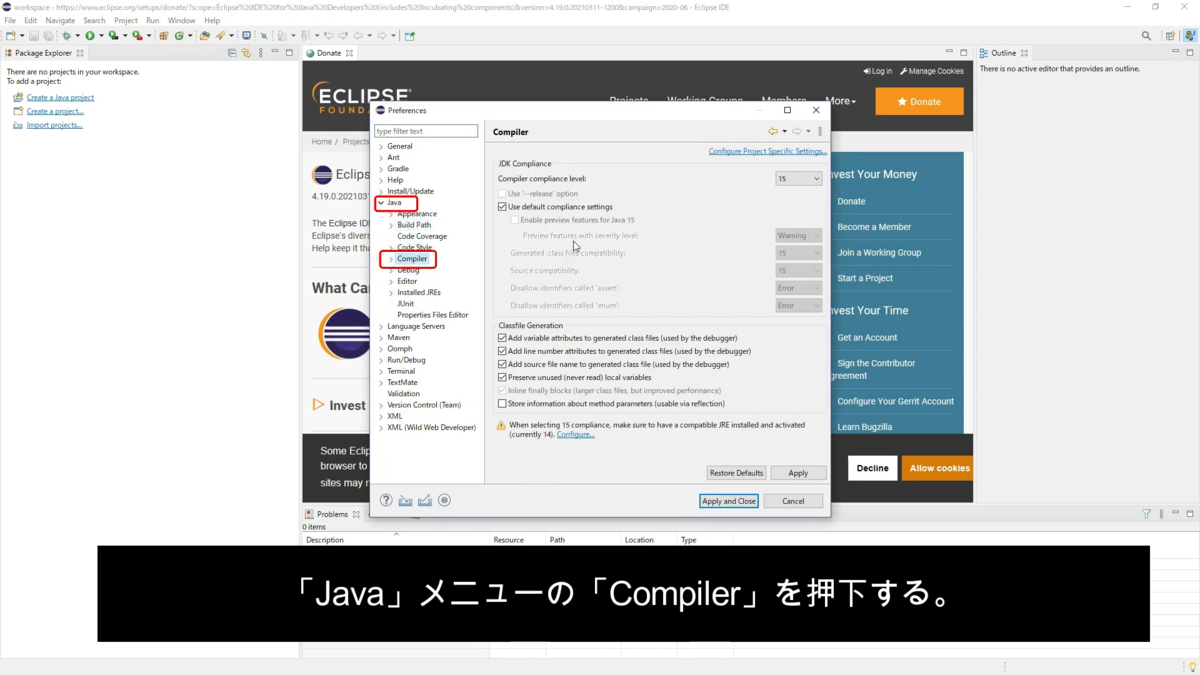Enable Store information about method parameters
Viewport: 1200px width, 675px height.
coord(502,404)
